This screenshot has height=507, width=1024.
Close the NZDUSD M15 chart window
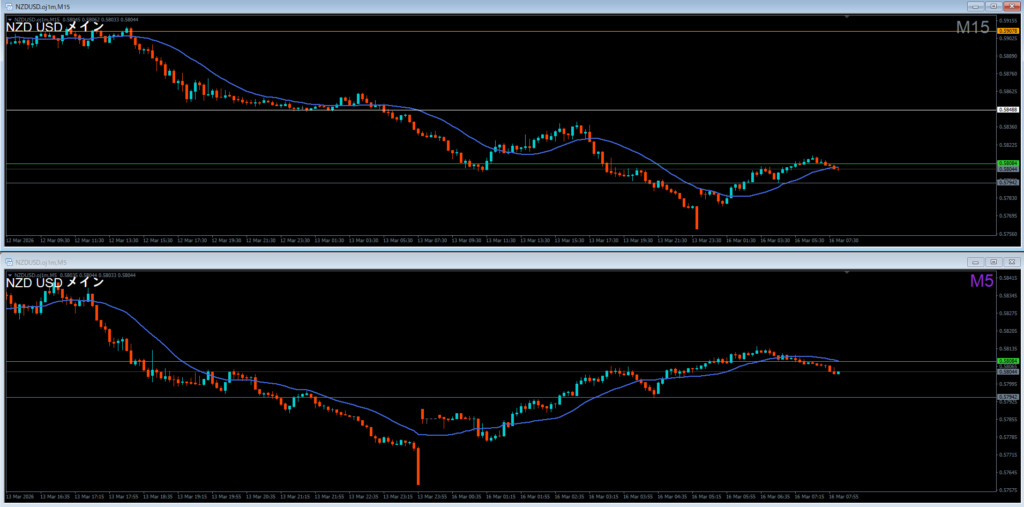tap(1010, 7)
